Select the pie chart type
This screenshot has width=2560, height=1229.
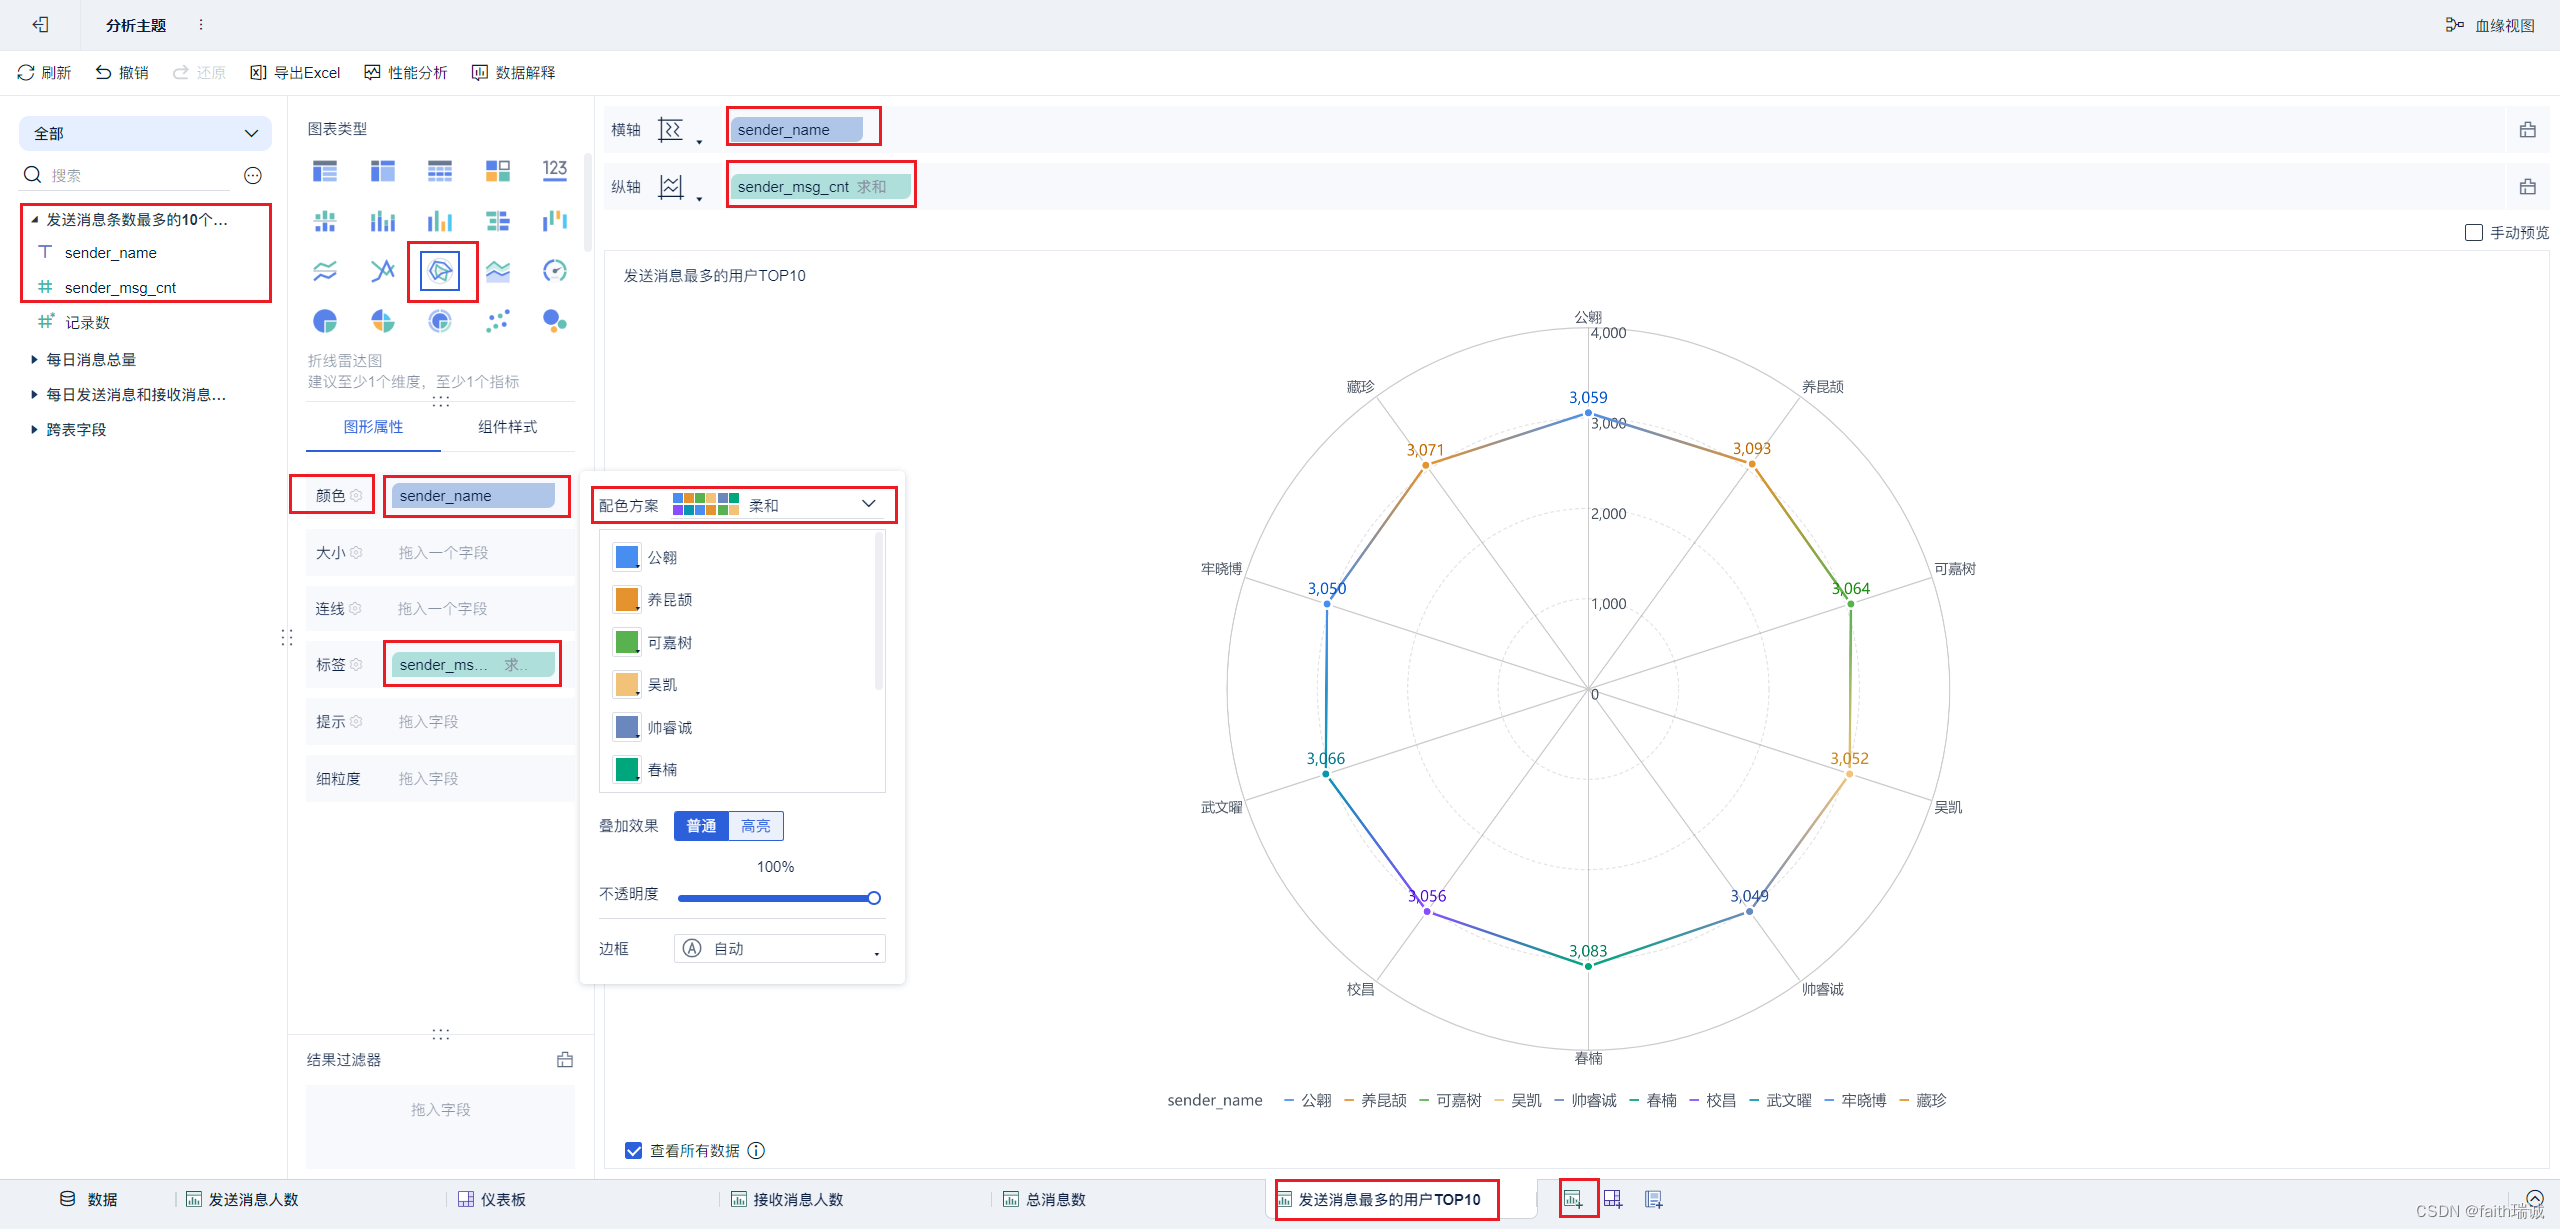tap(325, 321)
